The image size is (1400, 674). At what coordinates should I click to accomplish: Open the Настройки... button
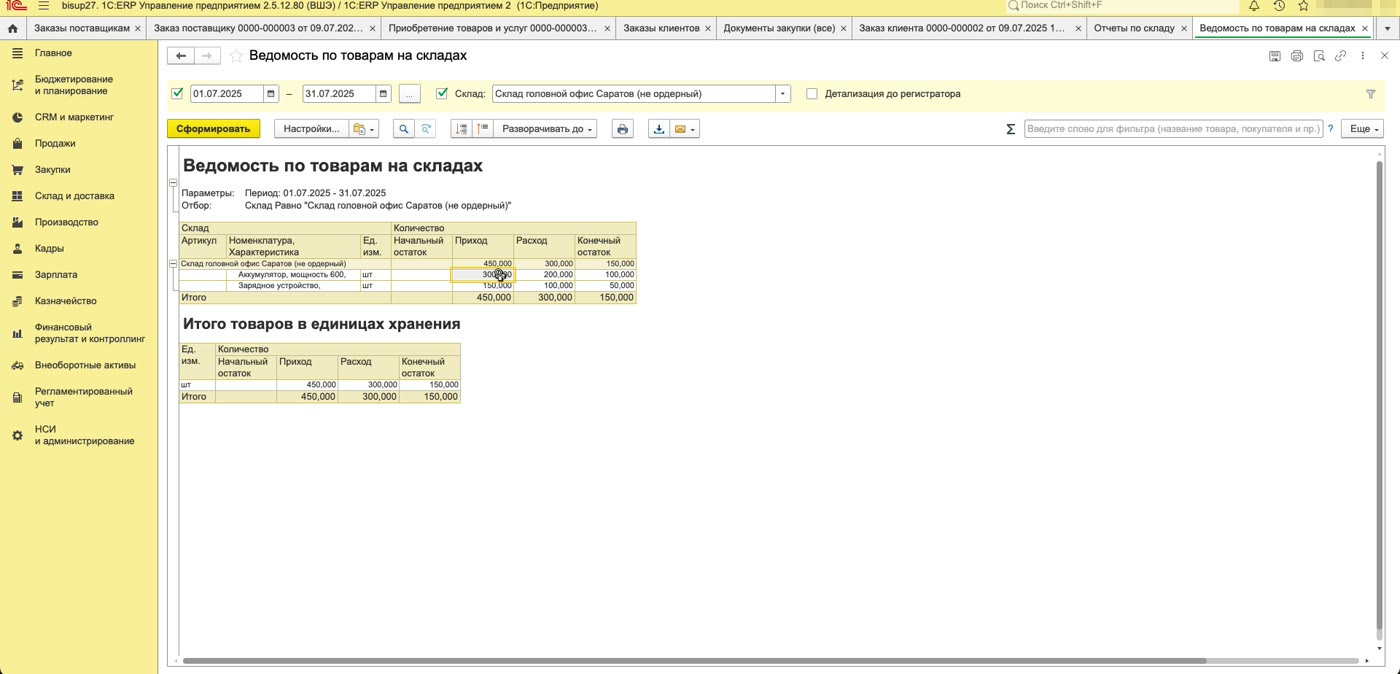[311, 129]
